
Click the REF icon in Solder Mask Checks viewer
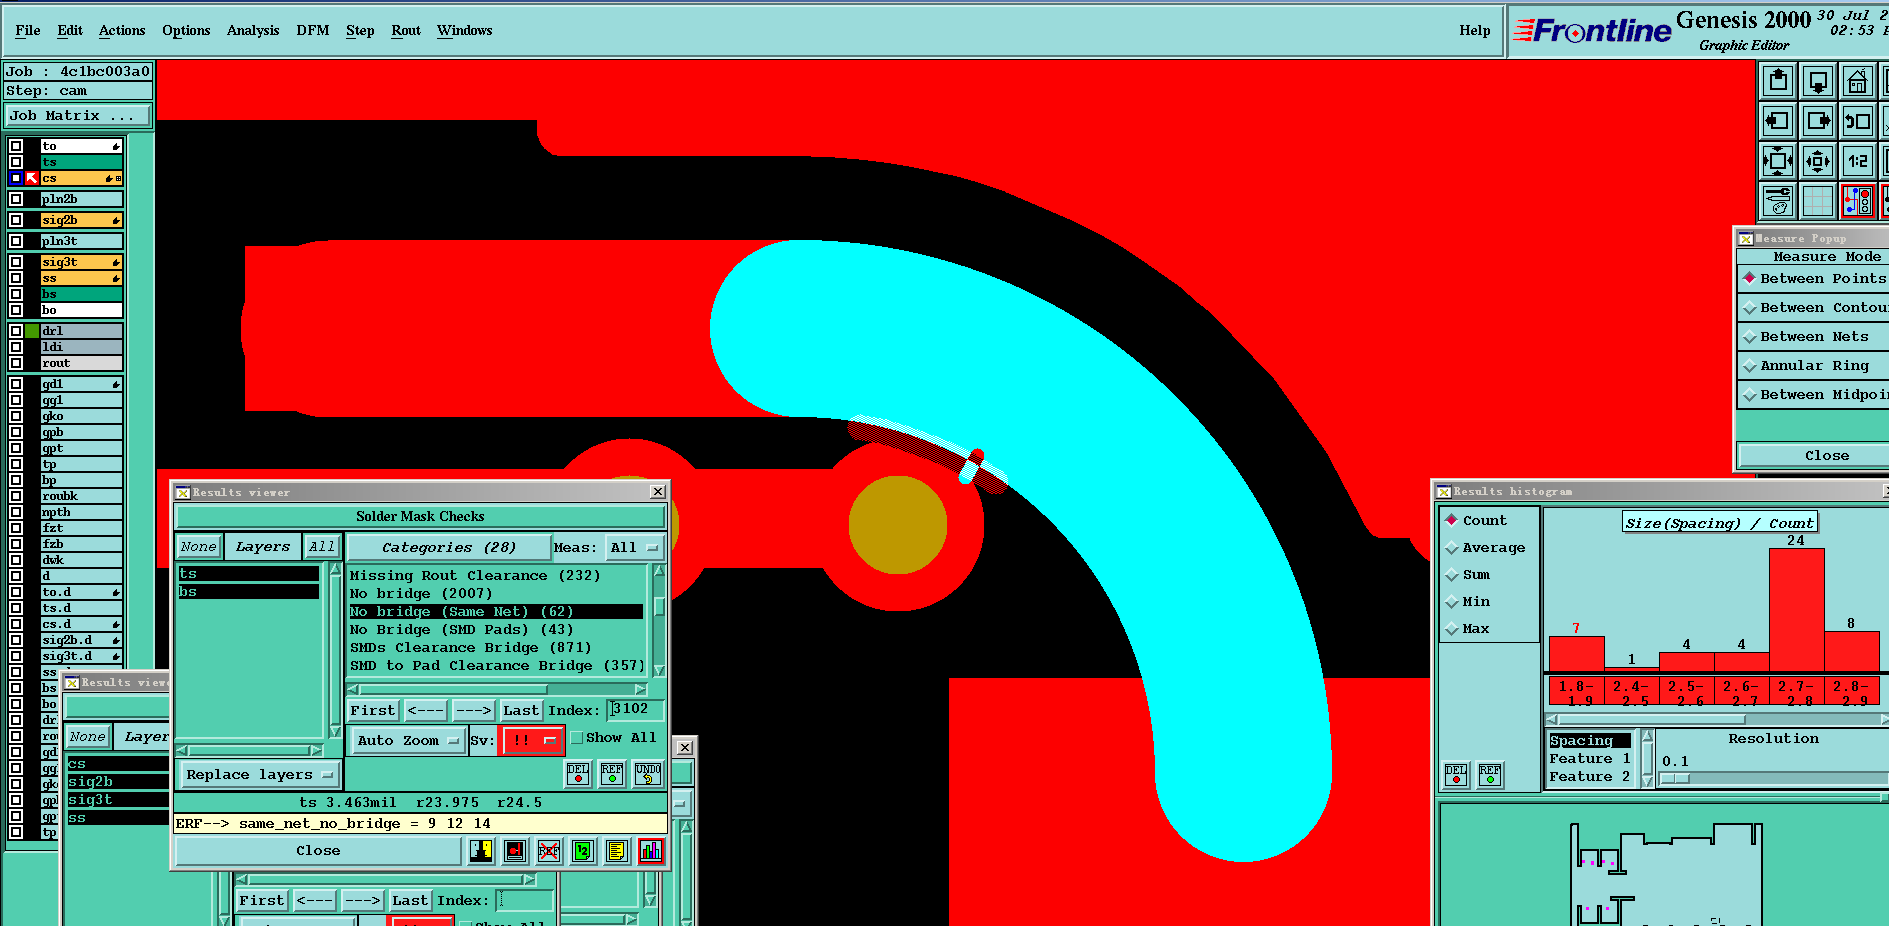[612, 773]
